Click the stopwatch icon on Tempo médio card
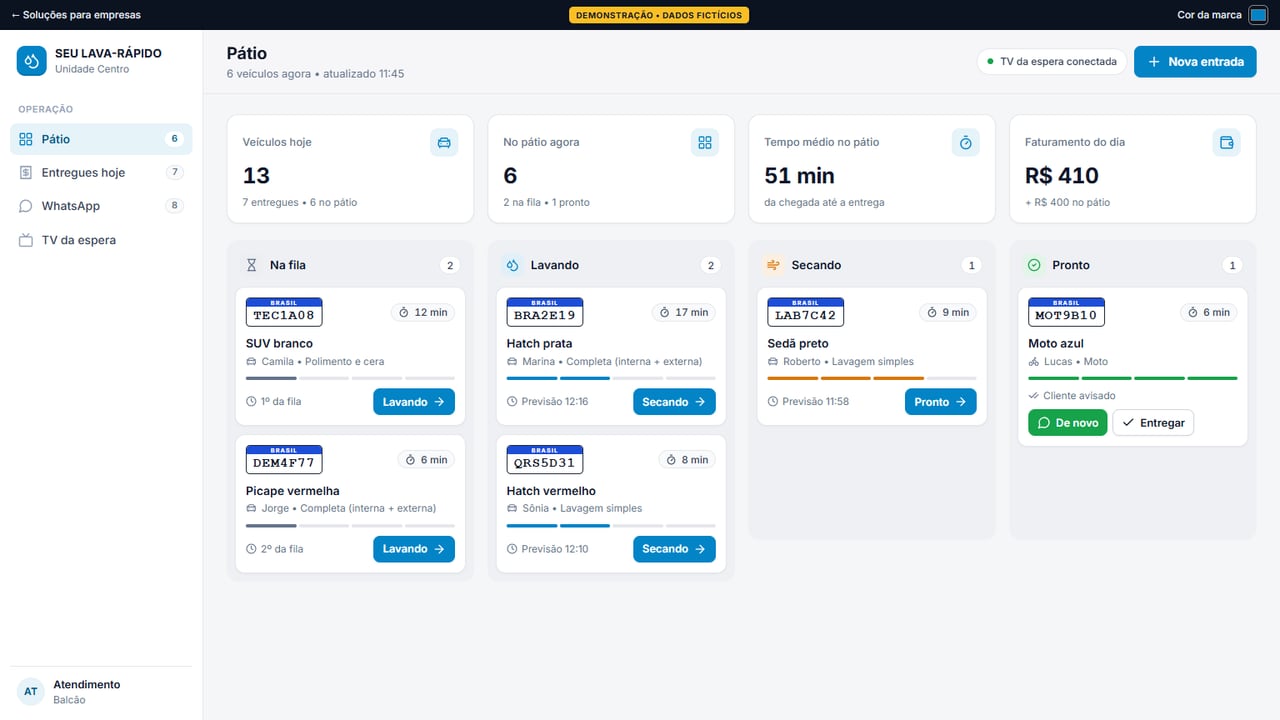Image resolution: width=1280 pixels, height=720 pixels. click(966, 143)
